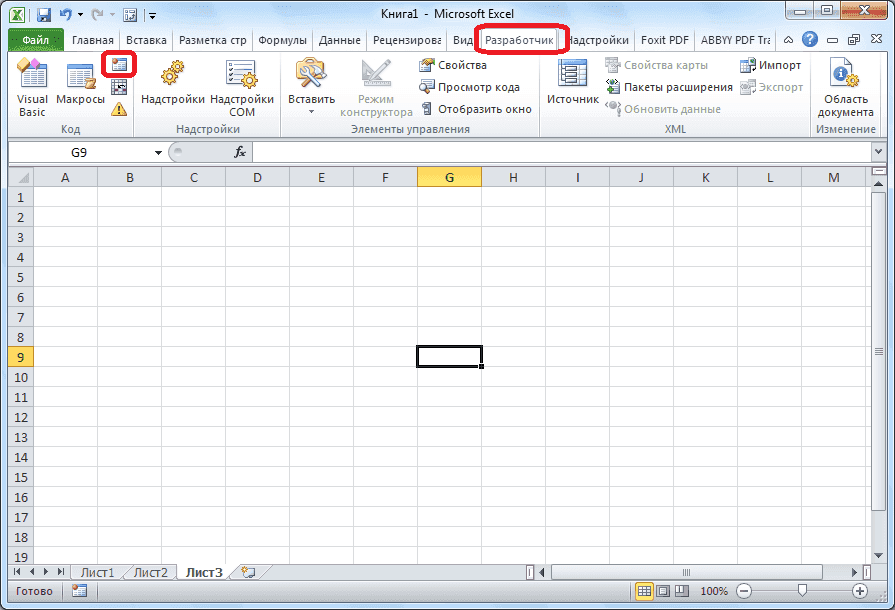Open the Вид tab
The height and width of the screenshot is (610, 895).
[462, 40]
